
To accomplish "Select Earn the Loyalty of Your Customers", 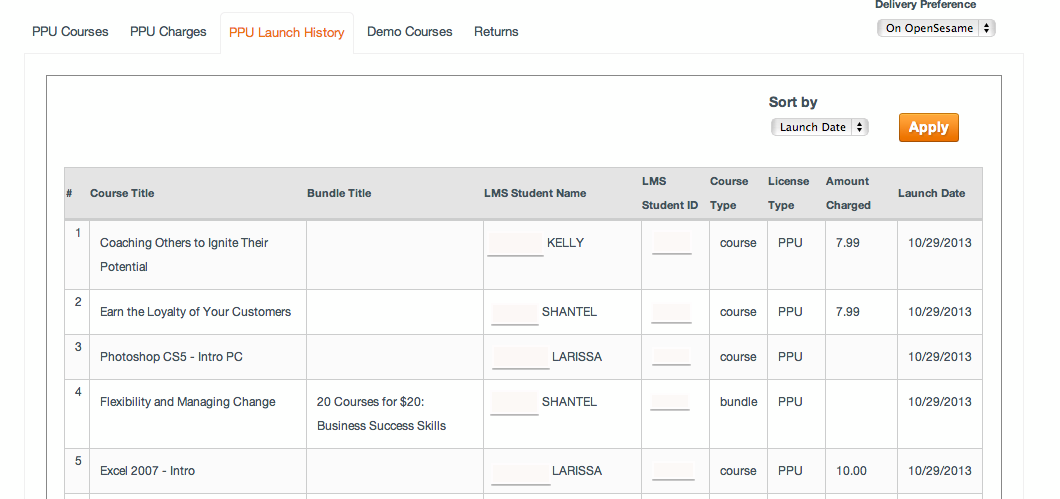I will (x=195, y=312).
